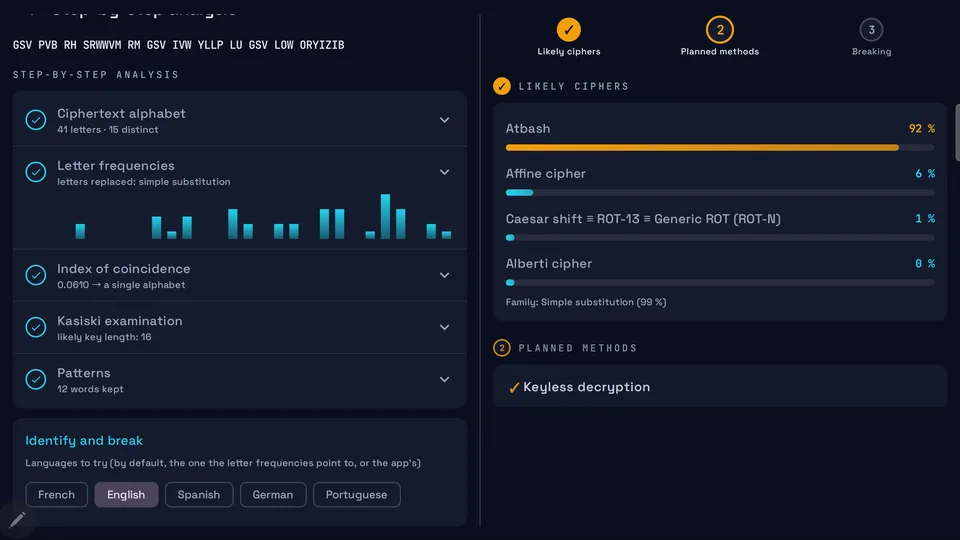Click '12 words kept' text

90,389
